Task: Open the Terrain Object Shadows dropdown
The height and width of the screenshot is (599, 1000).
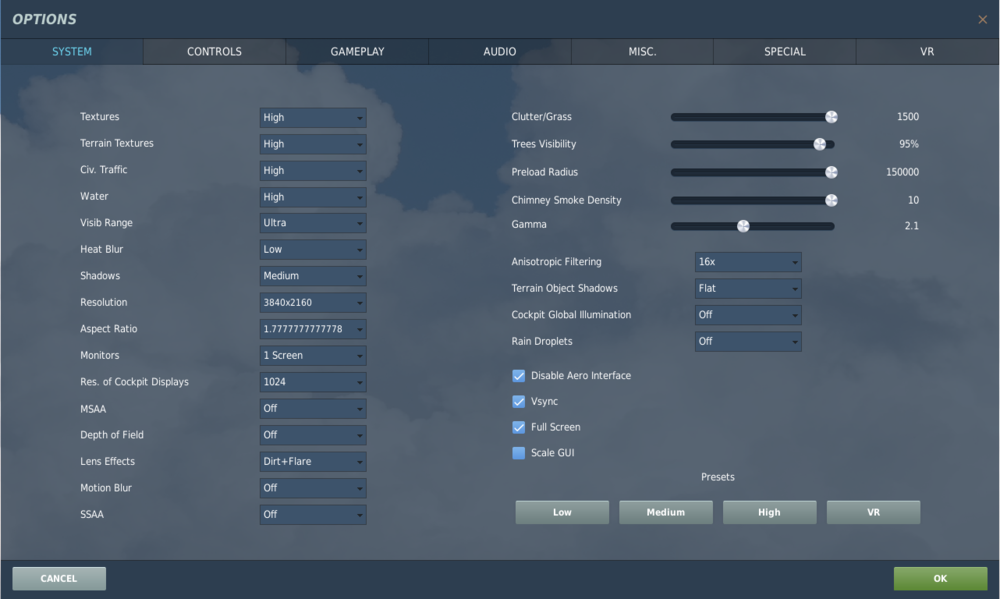Action: pos(748,288)
